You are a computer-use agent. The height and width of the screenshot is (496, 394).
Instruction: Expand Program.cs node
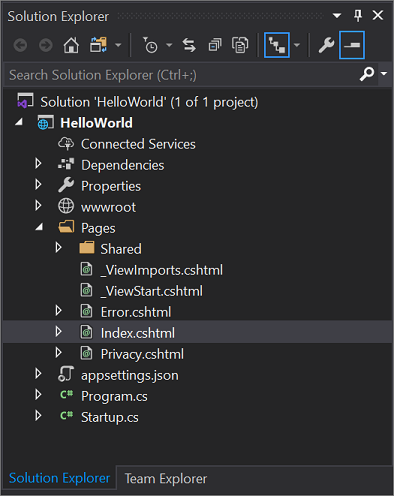click(38, 394)
